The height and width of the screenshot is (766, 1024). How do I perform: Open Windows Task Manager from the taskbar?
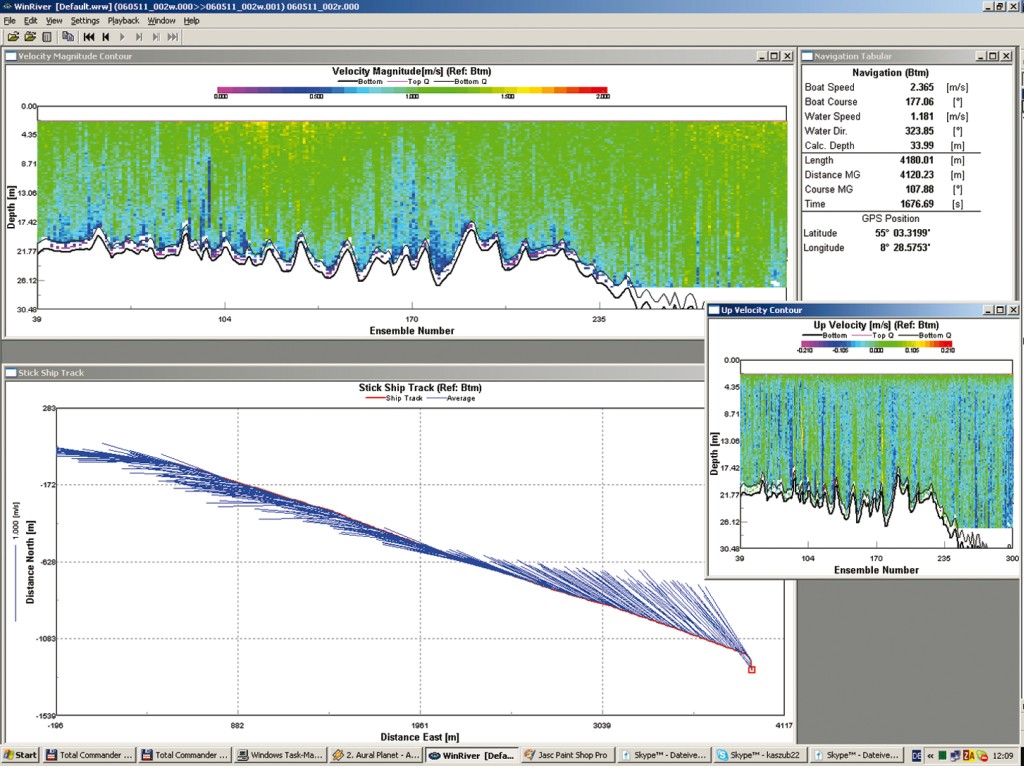tap(279, 756)
